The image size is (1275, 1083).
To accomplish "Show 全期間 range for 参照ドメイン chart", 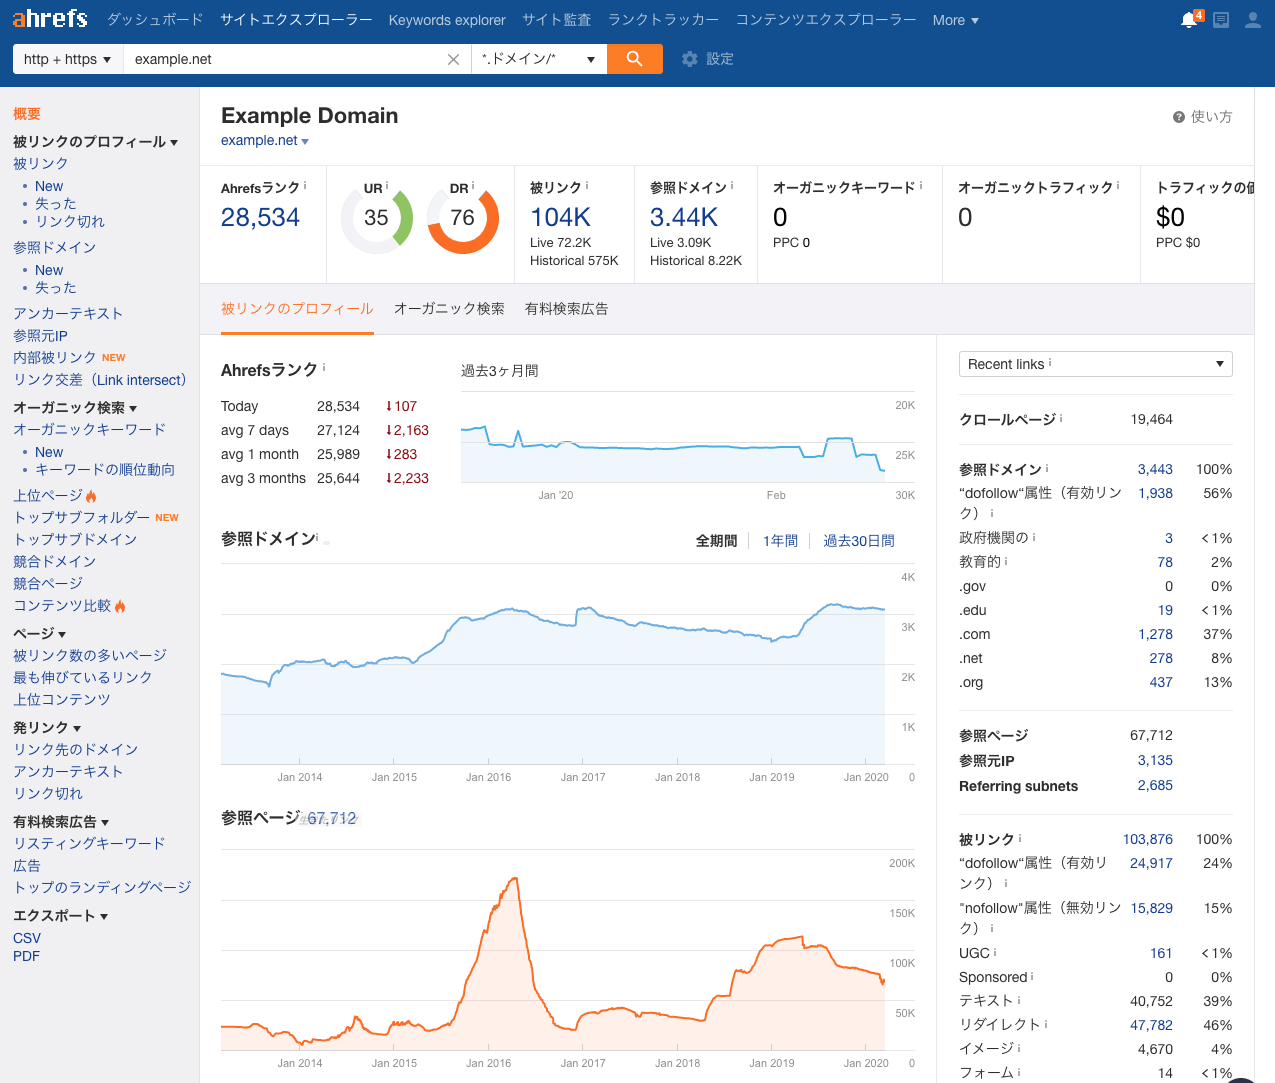I will click(x=717, y=541).
